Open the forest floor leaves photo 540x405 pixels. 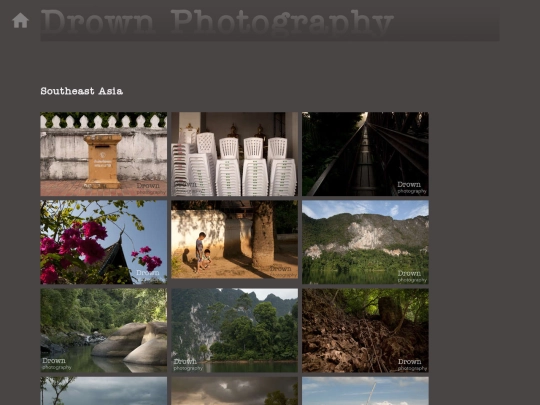click(365, 330)
